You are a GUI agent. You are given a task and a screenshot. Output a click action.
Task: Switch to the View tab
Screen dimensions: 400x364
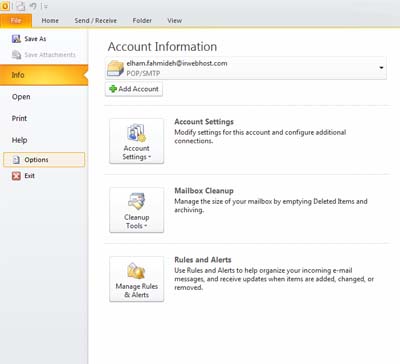point(174,21)
